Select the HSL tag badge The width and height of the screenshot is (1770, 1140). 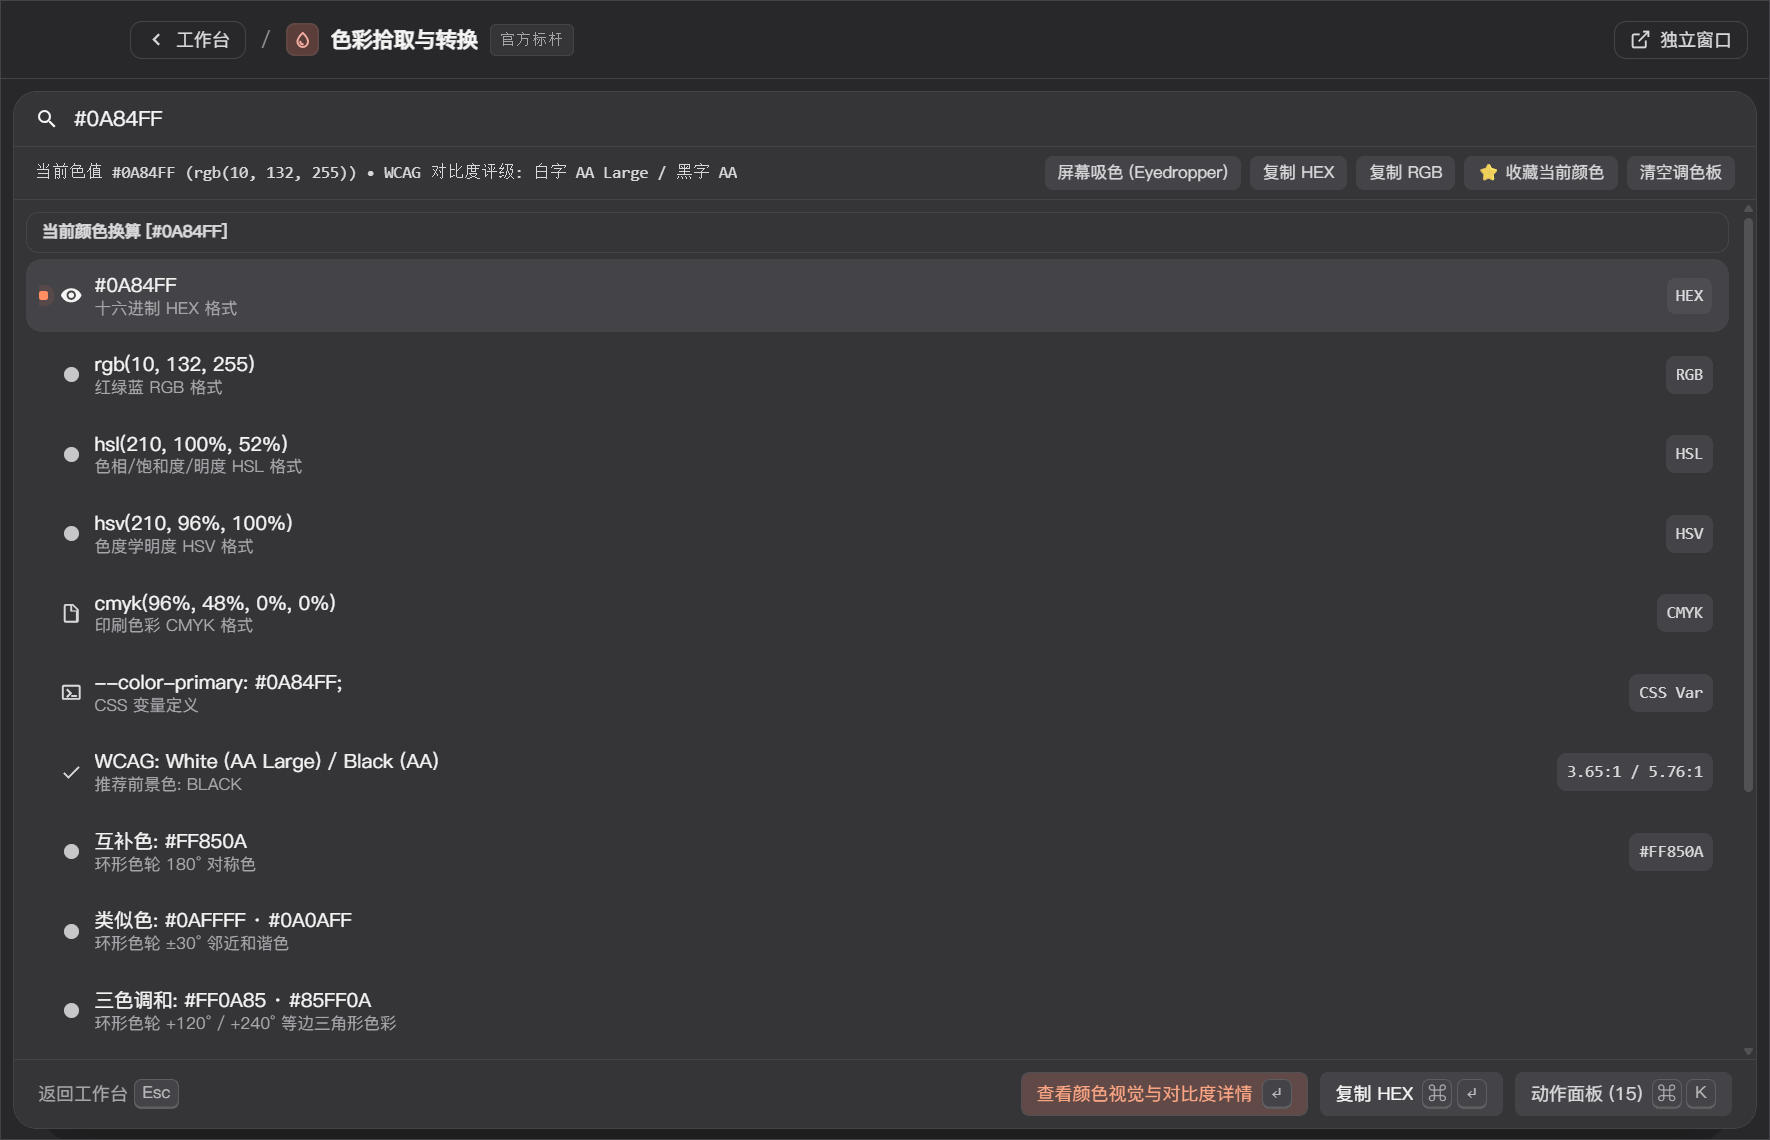1689,454
